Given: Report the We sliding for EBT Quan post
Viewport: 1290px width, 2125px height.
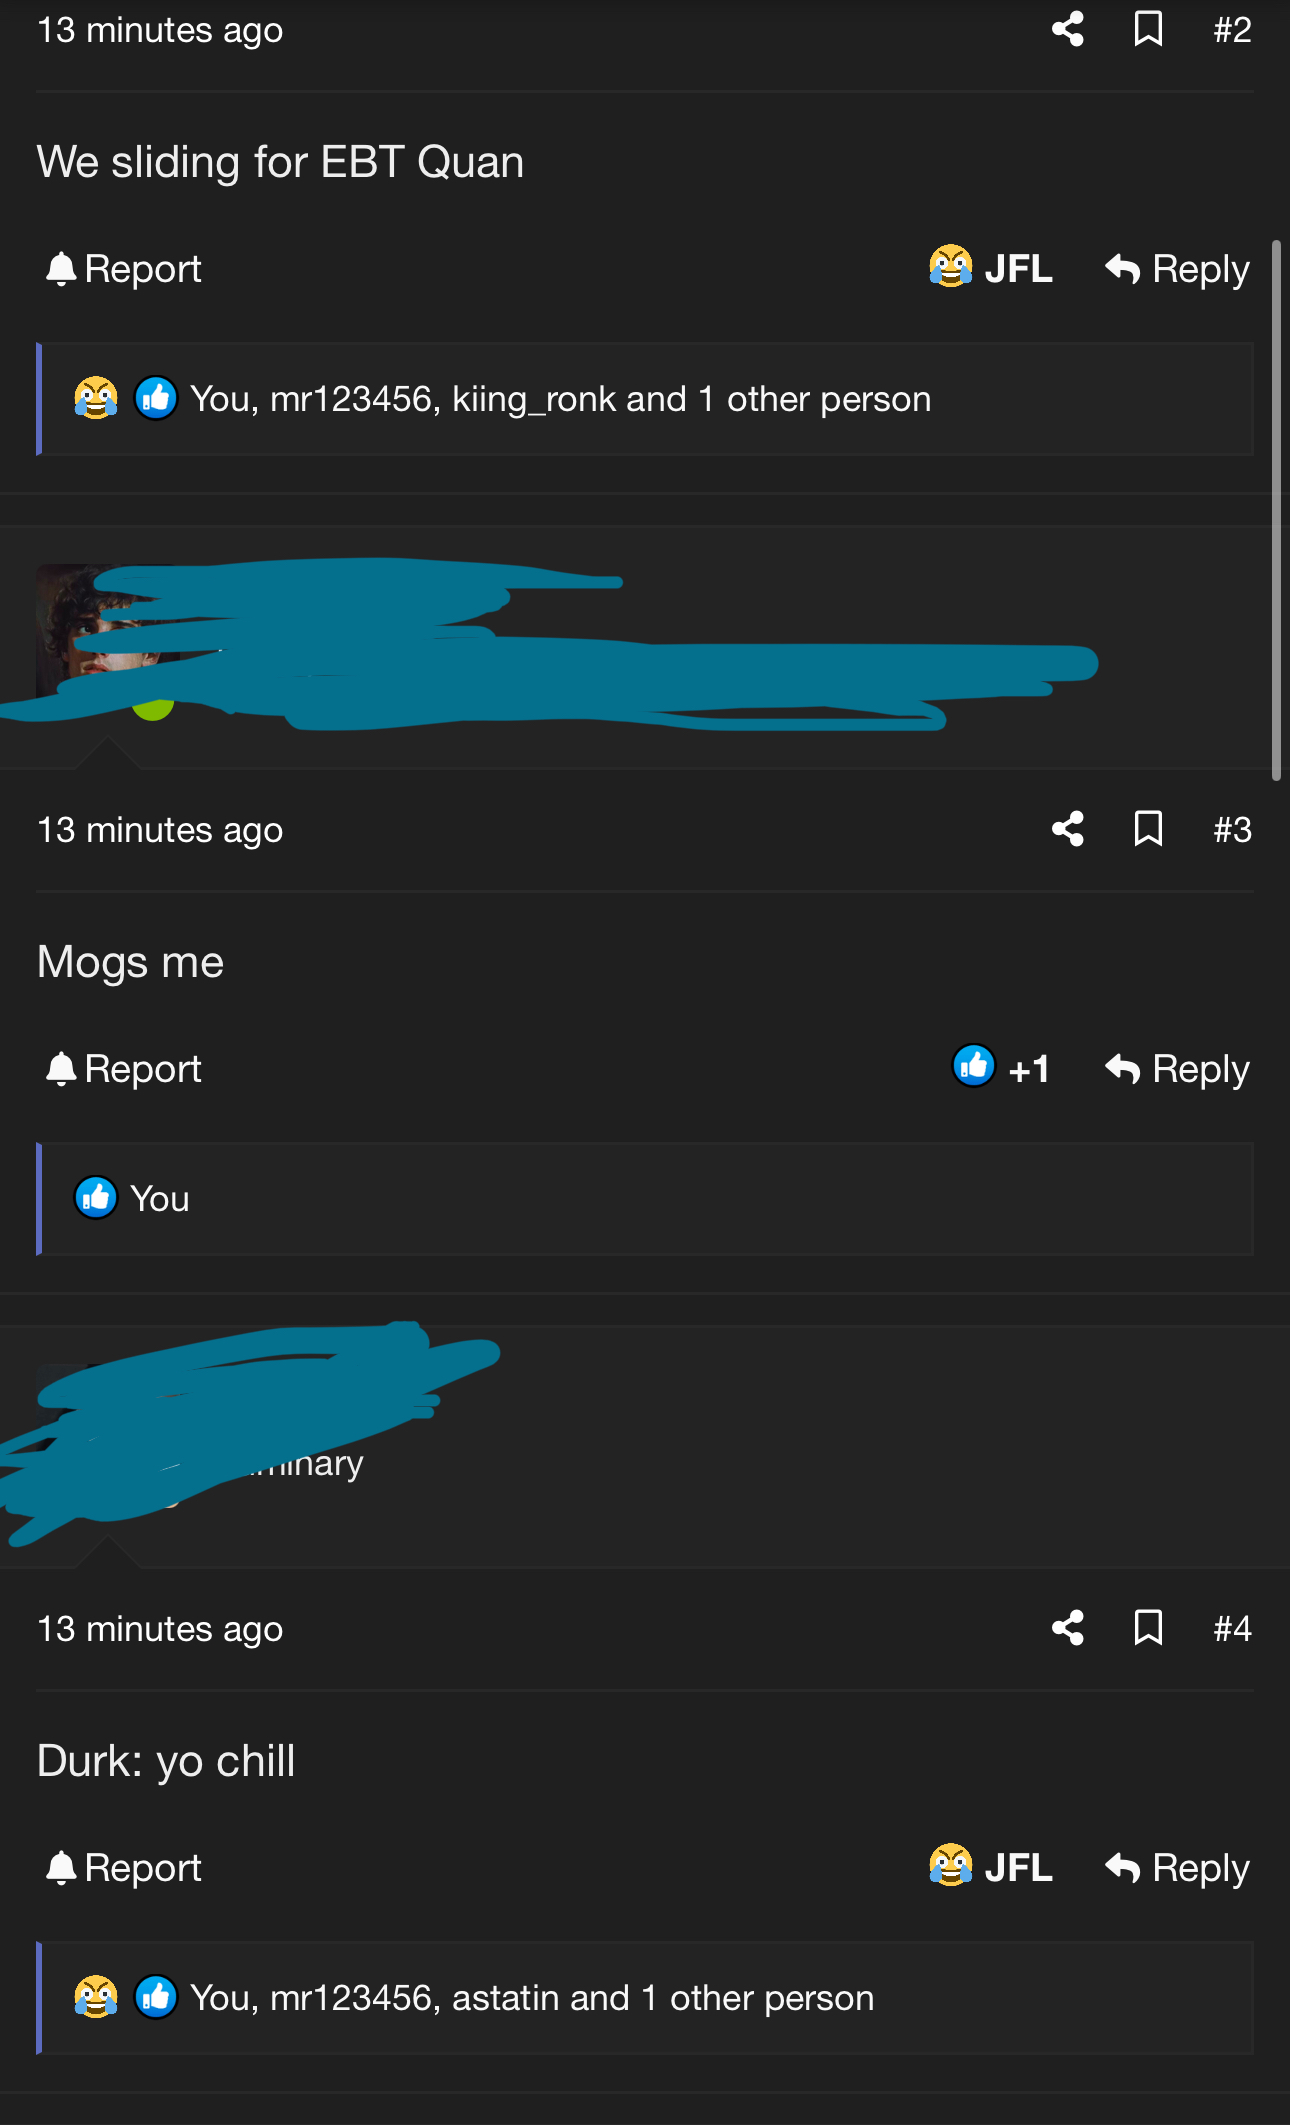Looking at the screenshot, I should tap(124, 269).
